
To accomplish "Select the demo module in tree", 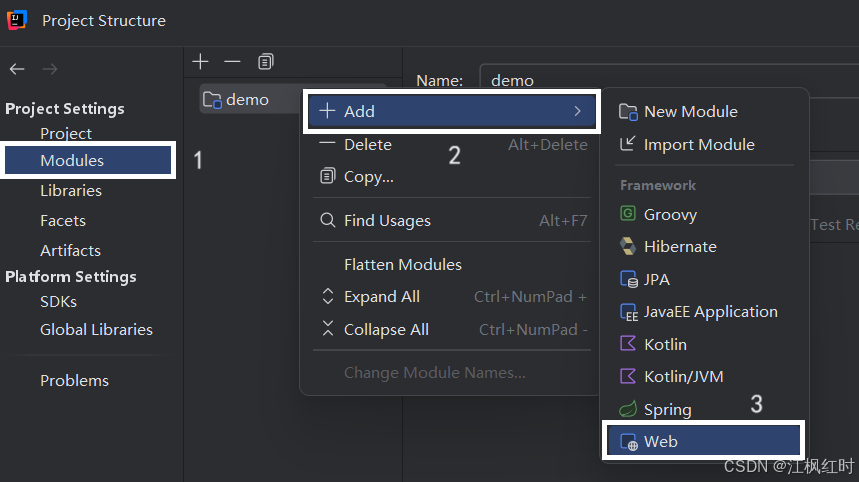I will [x=249, y=100].
